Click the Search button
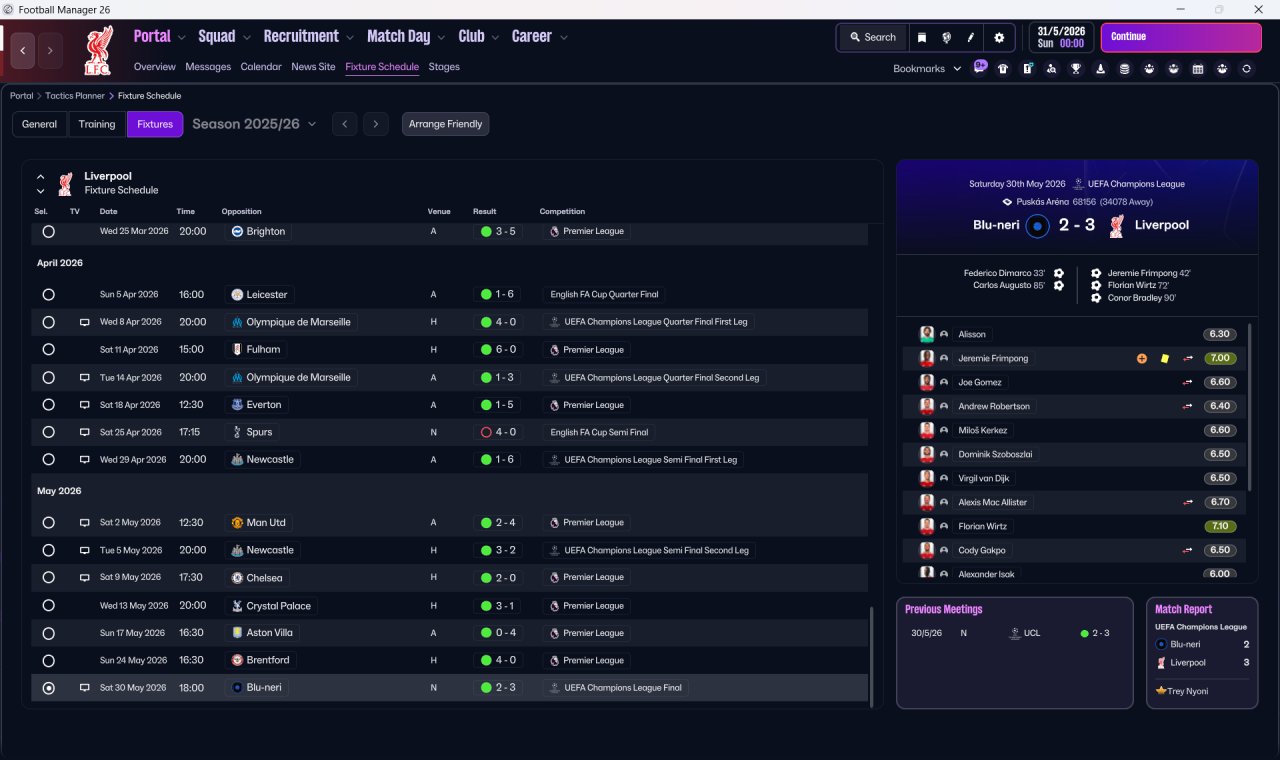The height and width of the screenshot is (760, 1280). (873, 37)
